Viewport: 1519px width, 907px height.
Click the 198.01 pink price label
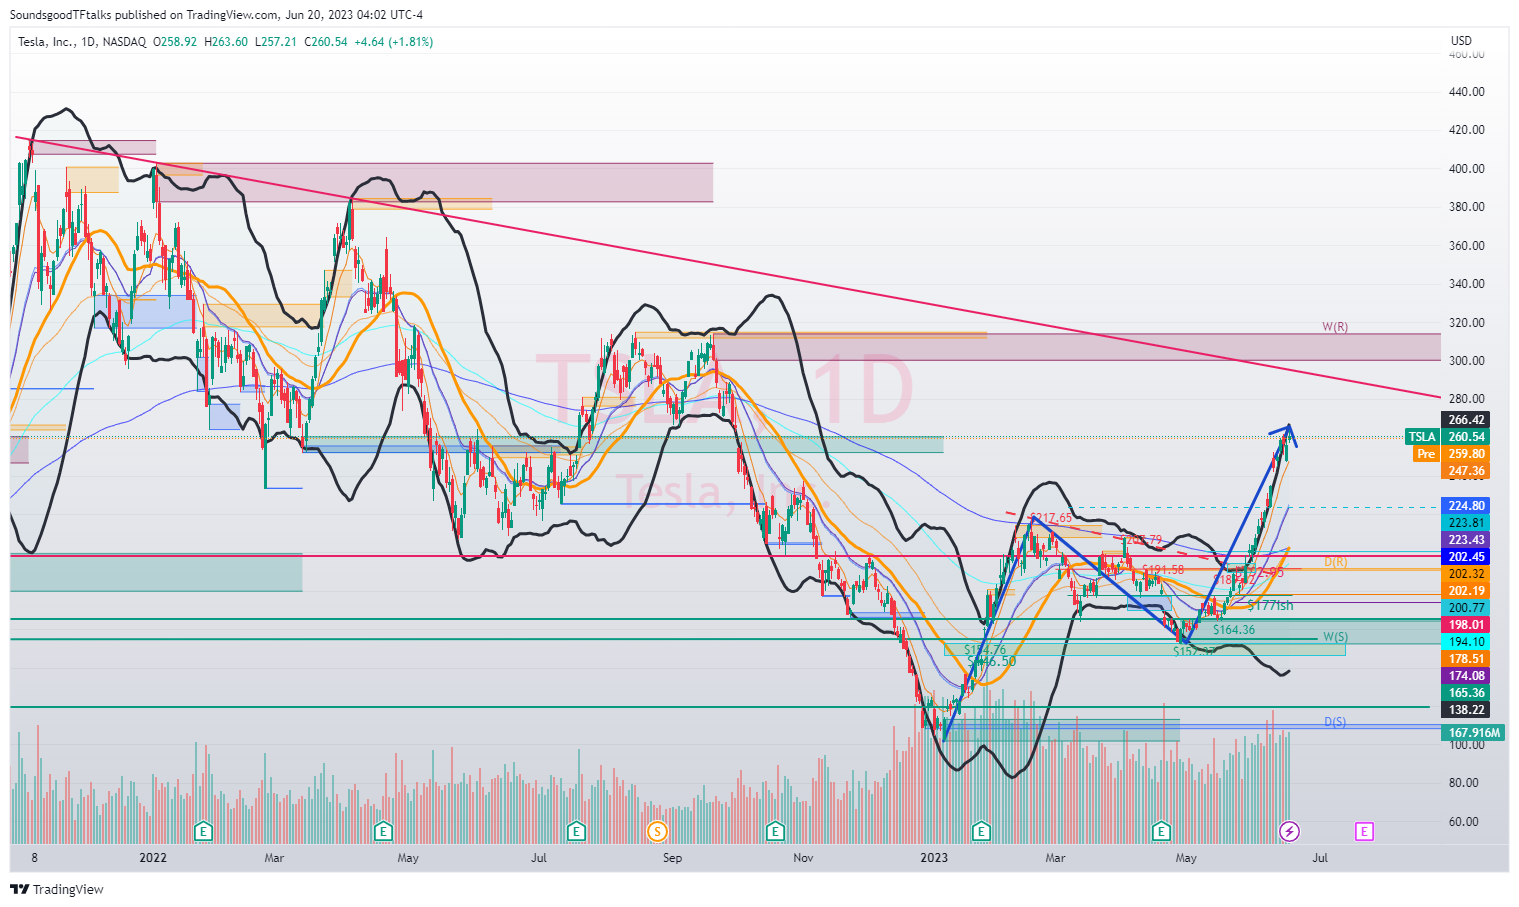click(x=1465, y=624)
